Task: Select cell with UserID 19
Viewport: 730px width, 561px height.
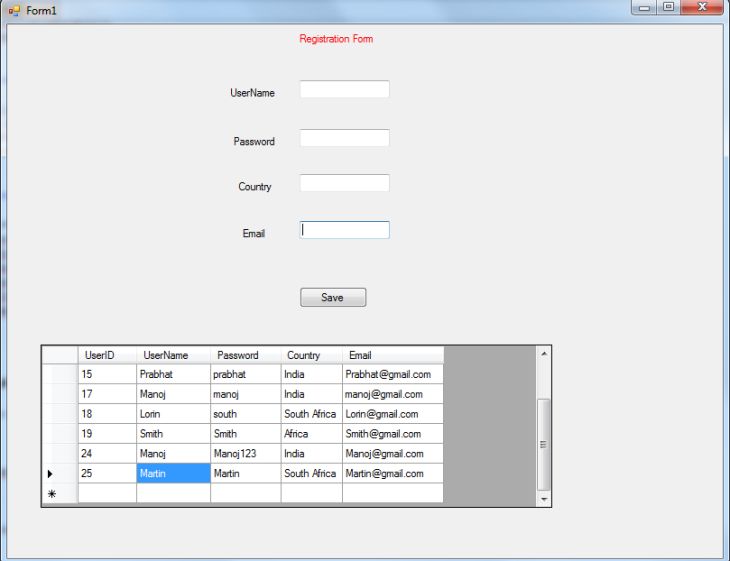Action: tap(107, 434)
